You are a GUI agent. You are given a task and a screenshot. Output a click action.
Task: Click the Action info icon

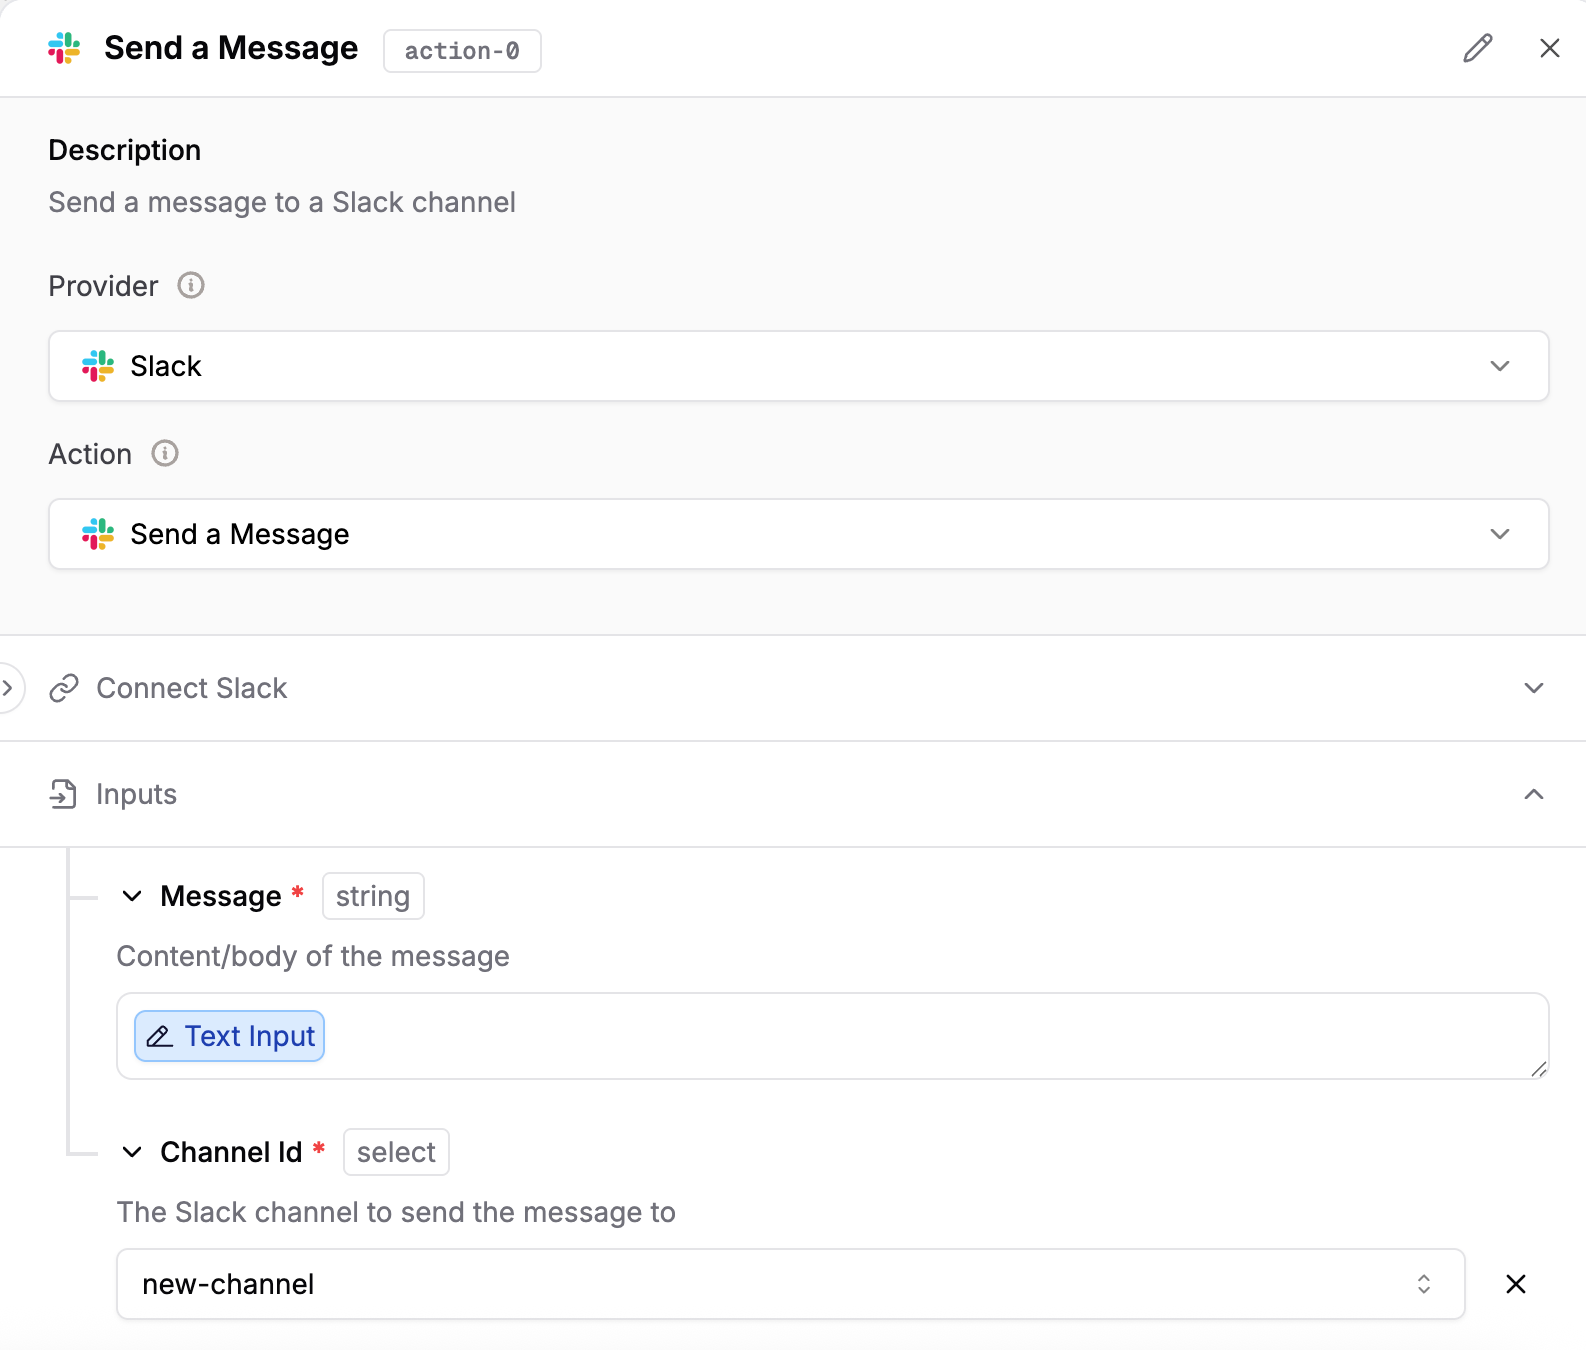click(x=165, y=454)
